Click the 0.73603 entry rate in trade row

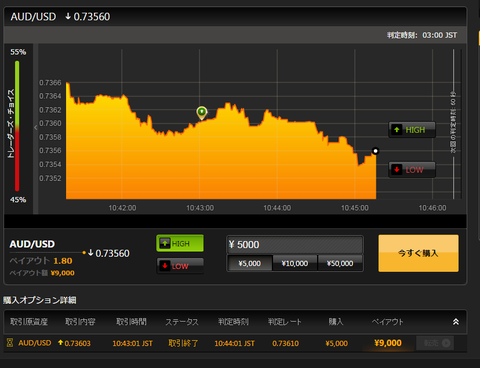click(77, 343)
